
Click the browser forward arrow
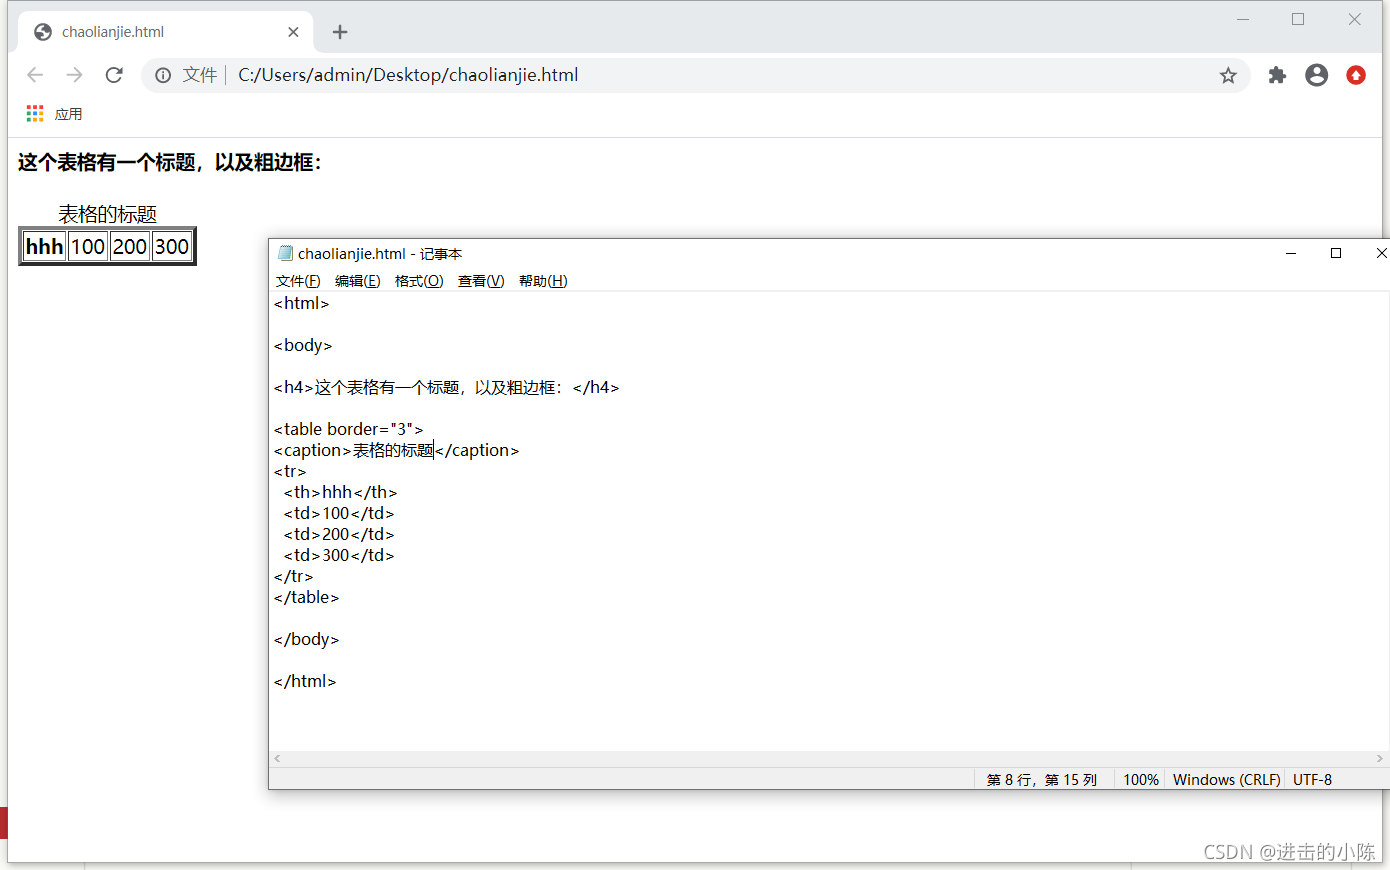(x=74, y=75)
